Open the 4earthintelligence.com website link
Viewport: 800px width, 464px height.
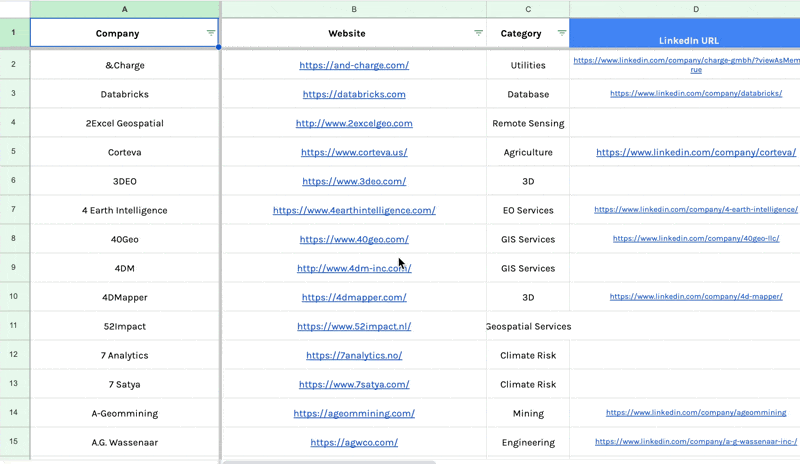pyautogui.click(x=354, y=210)
